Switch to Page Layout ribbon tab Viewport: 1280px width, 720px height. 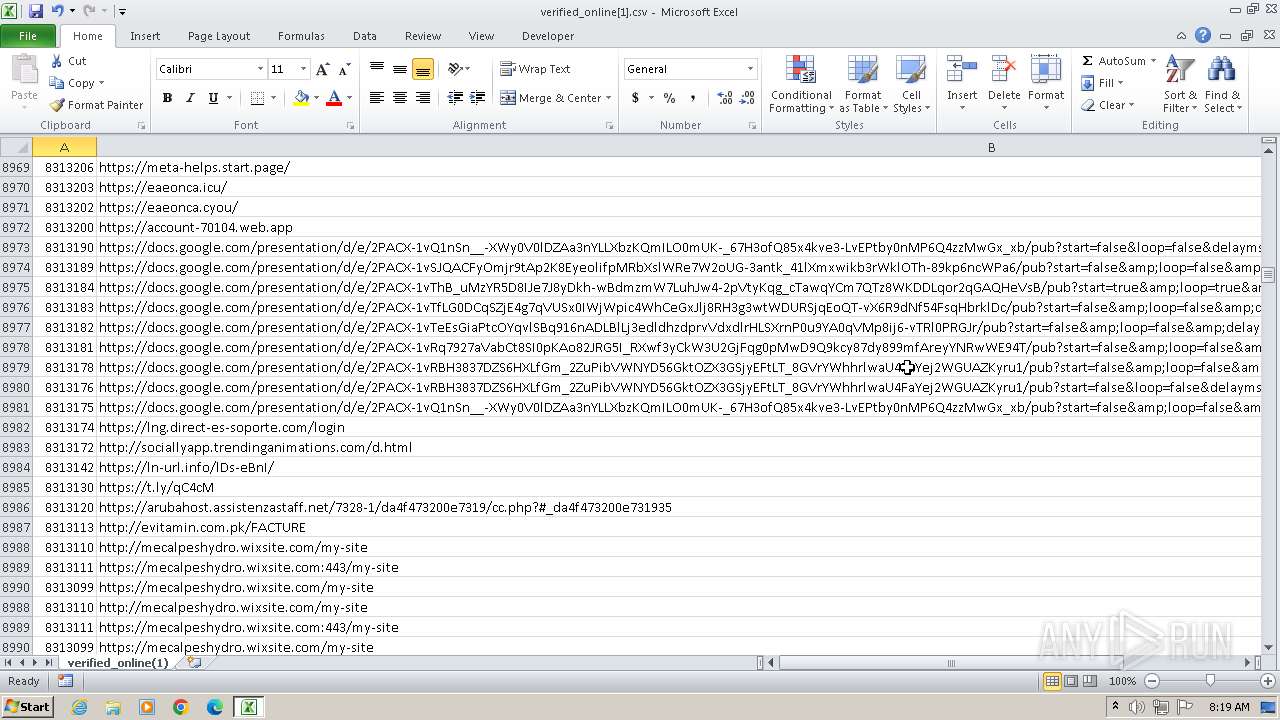(219, 36)
